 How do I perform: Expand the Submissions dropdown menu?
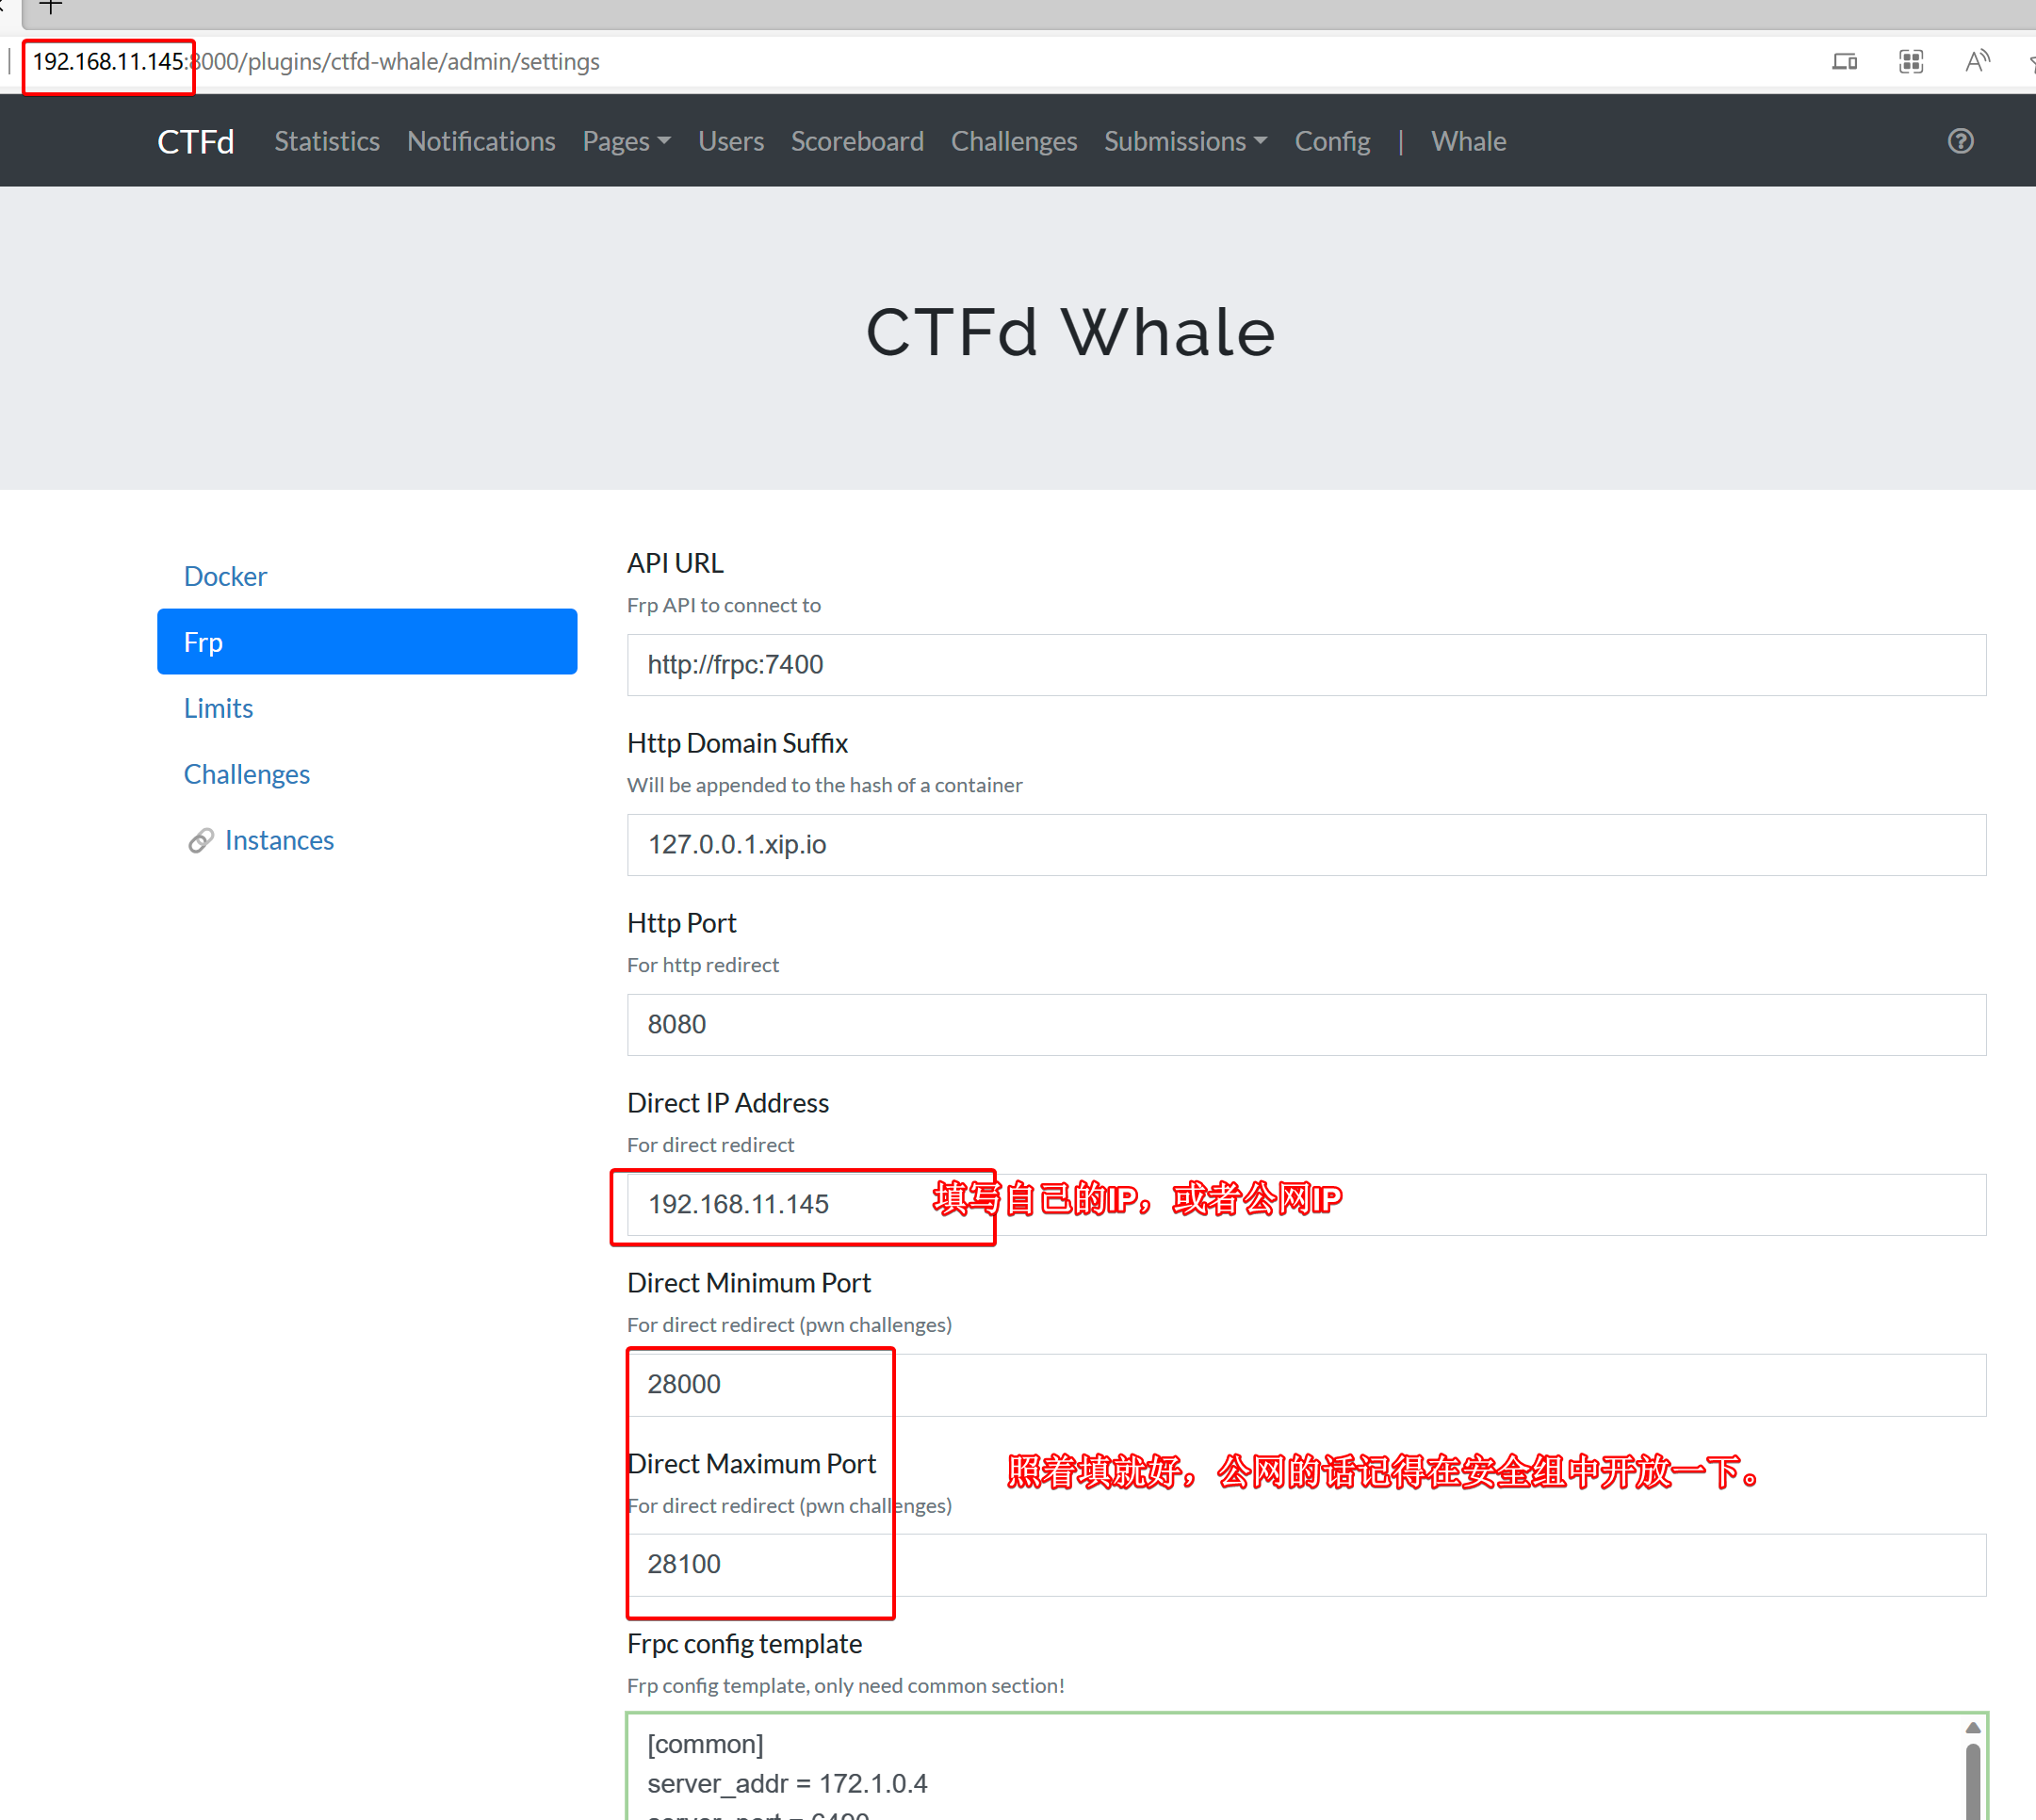pyautogui.click(x=1185, y=141)
